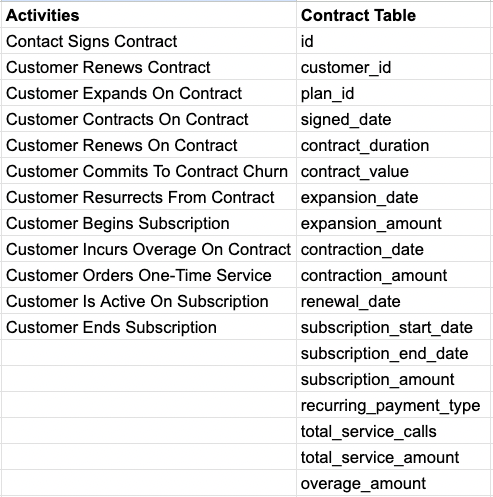The width and height of the screenshot is (493, 497).
Task: Click the Customer Expands On Contract cell
Action: 149,93
